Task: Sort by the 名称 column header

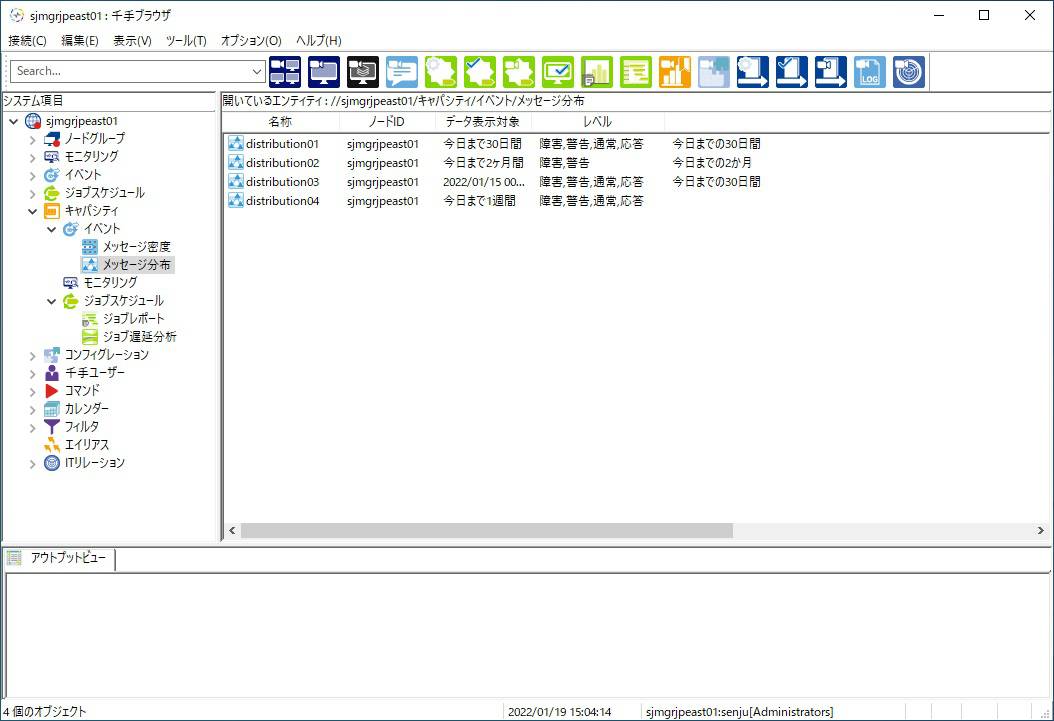Action: pyautogui.click(x=280, y=122)
